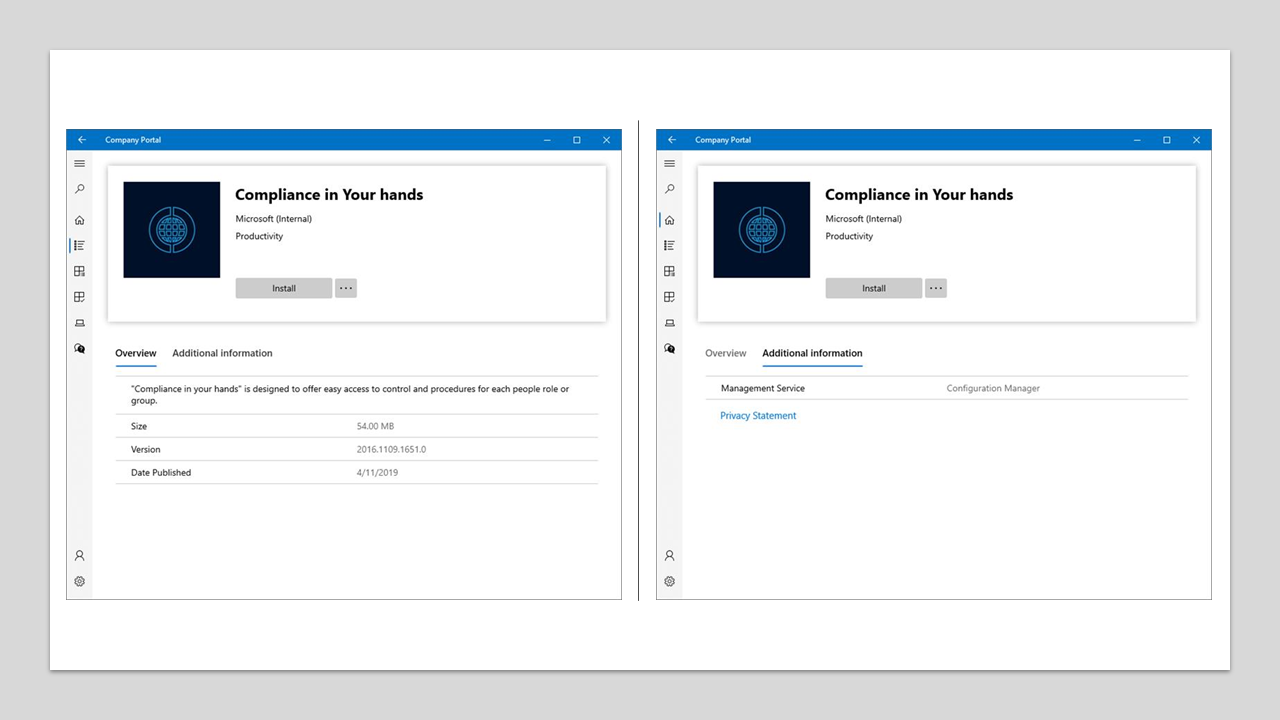
Task: Click the Install button in left window
Action: pos(284,288)
